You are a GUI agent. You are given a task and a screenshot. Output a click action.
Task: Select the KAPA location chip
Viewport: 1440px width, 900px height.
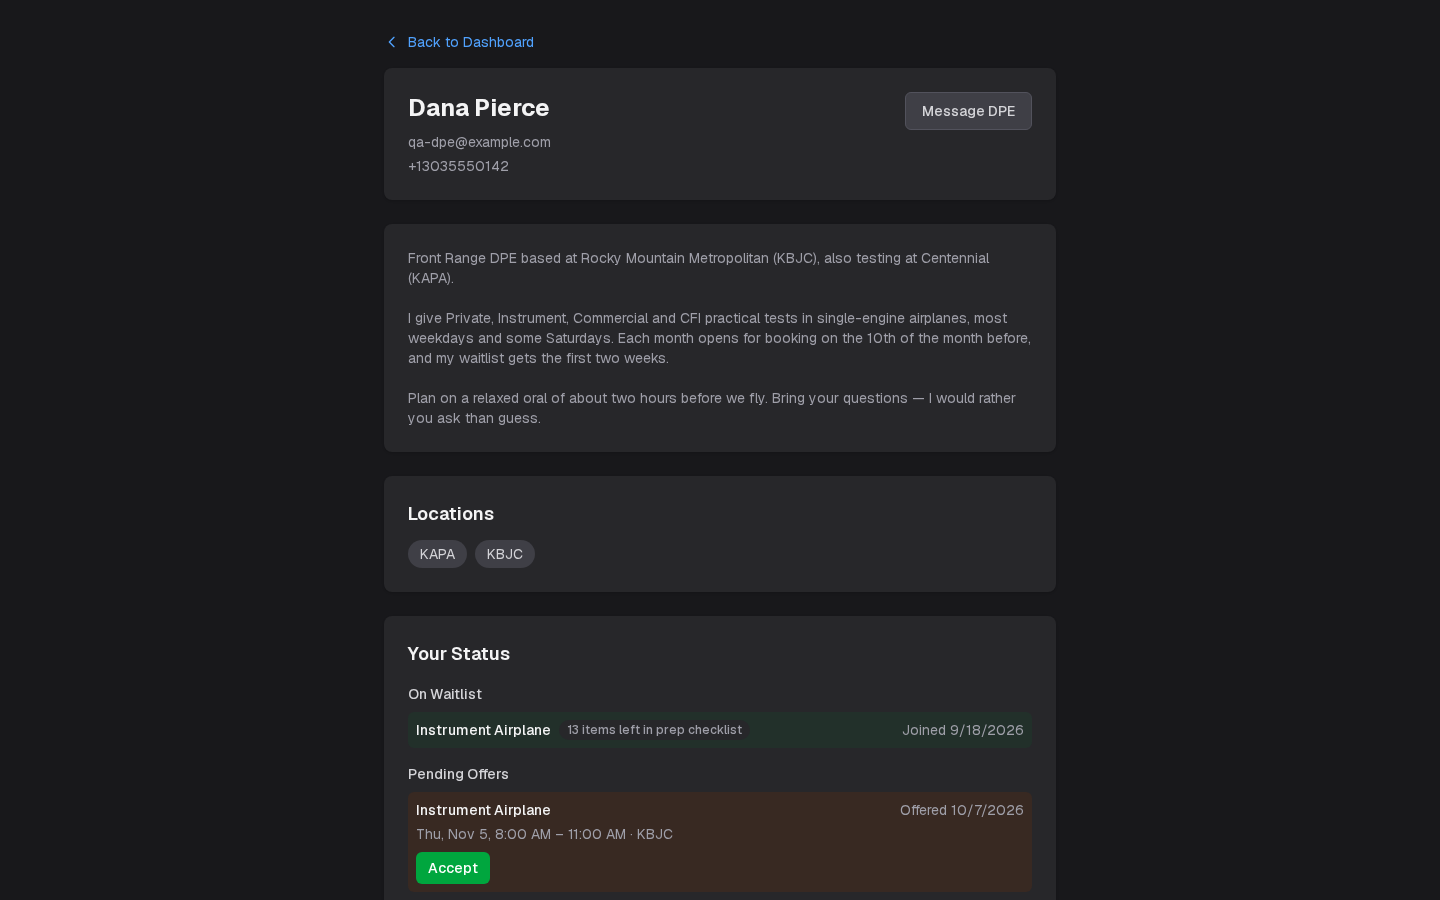(437, 554)
